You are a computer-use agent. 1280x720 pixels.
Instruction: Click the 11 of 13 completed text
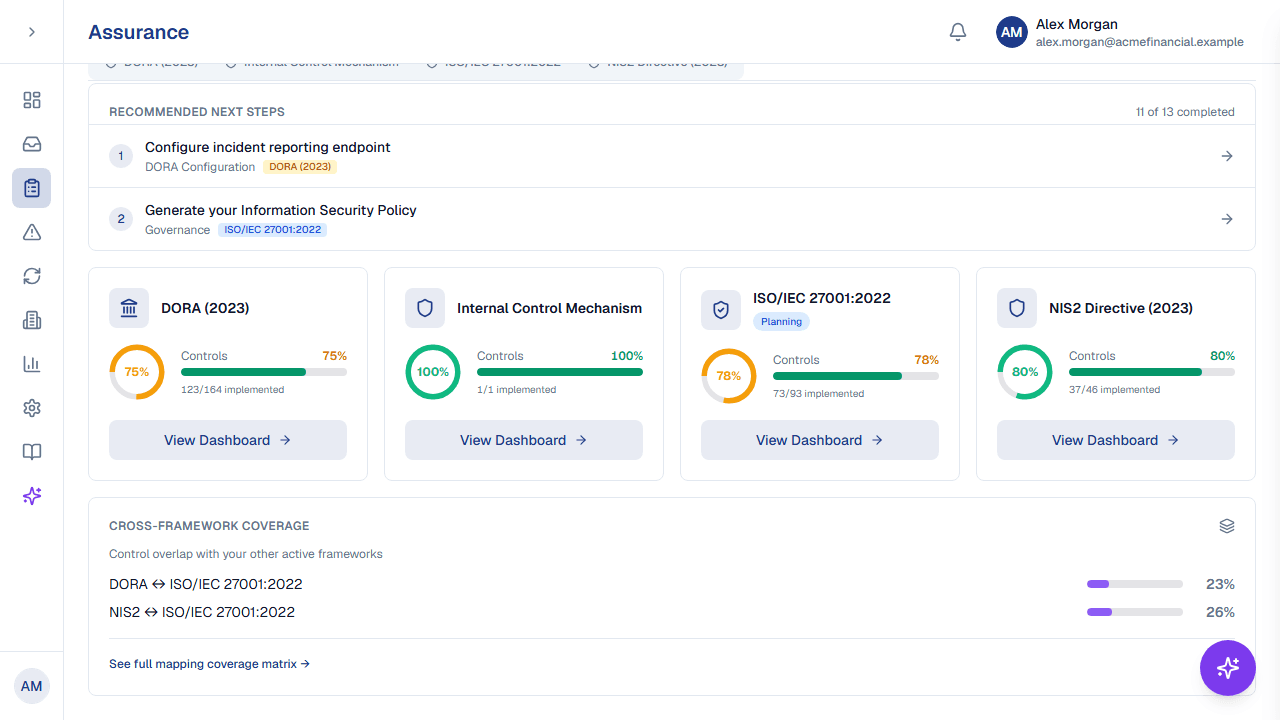pos(1185,112)
